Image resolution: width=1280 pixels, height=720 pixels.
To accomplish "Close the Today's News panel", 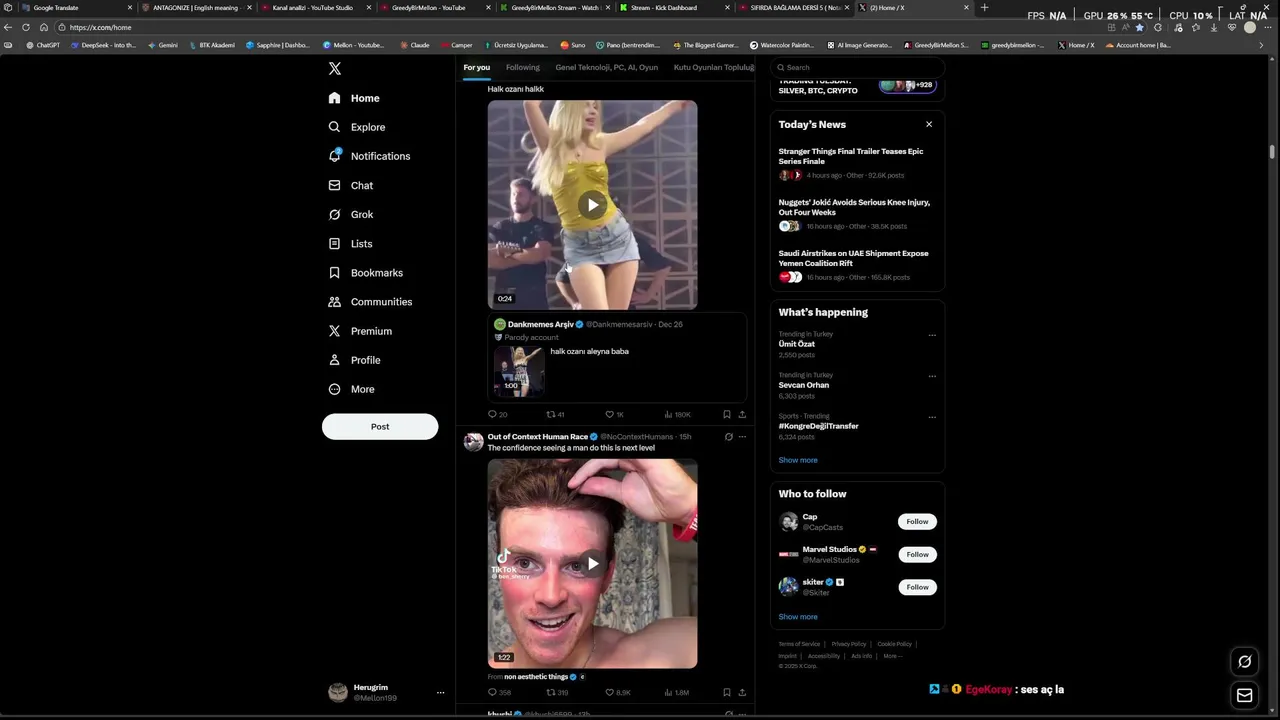I will (x=929, y=124).
